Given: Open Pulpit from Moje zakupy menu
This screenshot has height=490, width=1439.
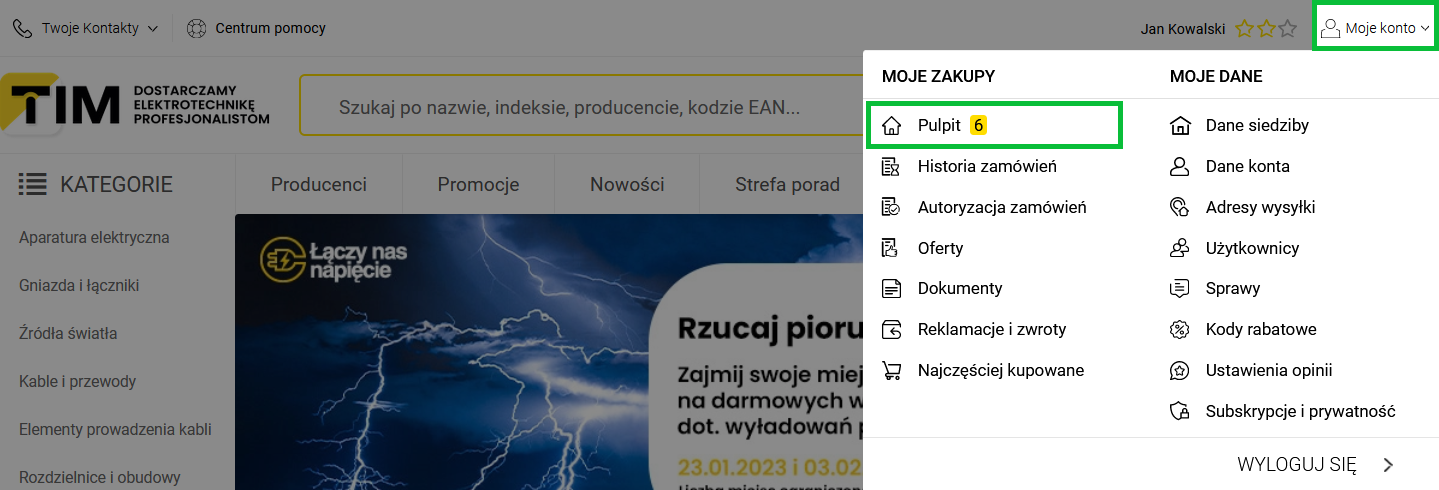Looking at the screenshot, I should pos(994,126).
